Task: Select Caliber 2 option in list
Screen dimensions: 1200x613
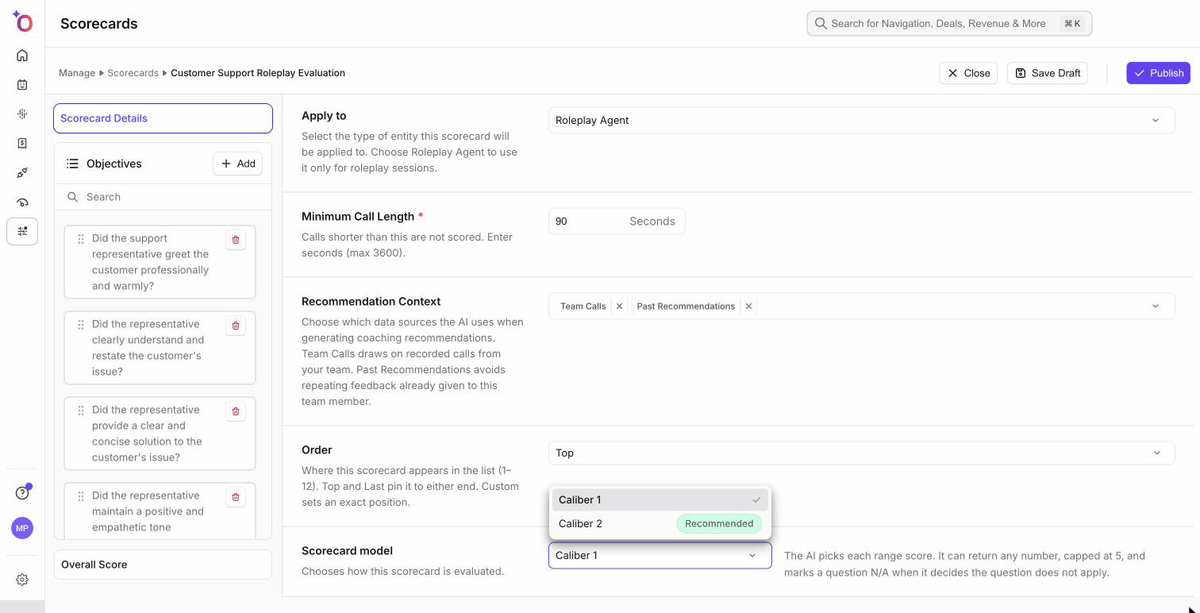Action: click(x=660, y=523)
